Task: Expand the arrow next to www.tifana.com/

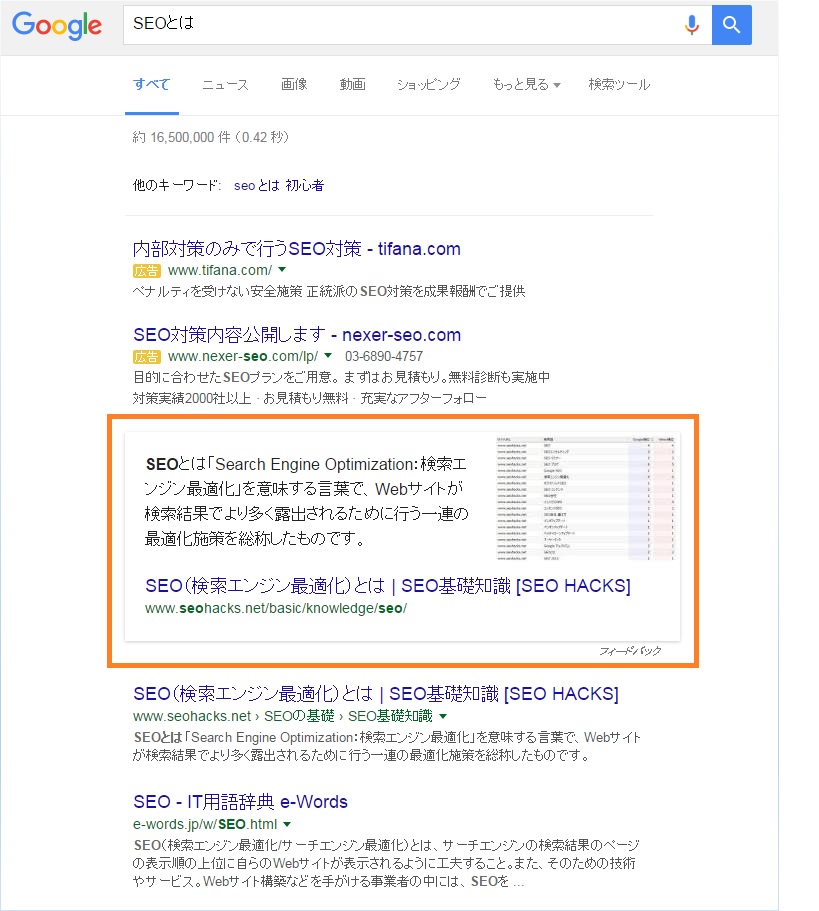Action: [x=282, y=270]
